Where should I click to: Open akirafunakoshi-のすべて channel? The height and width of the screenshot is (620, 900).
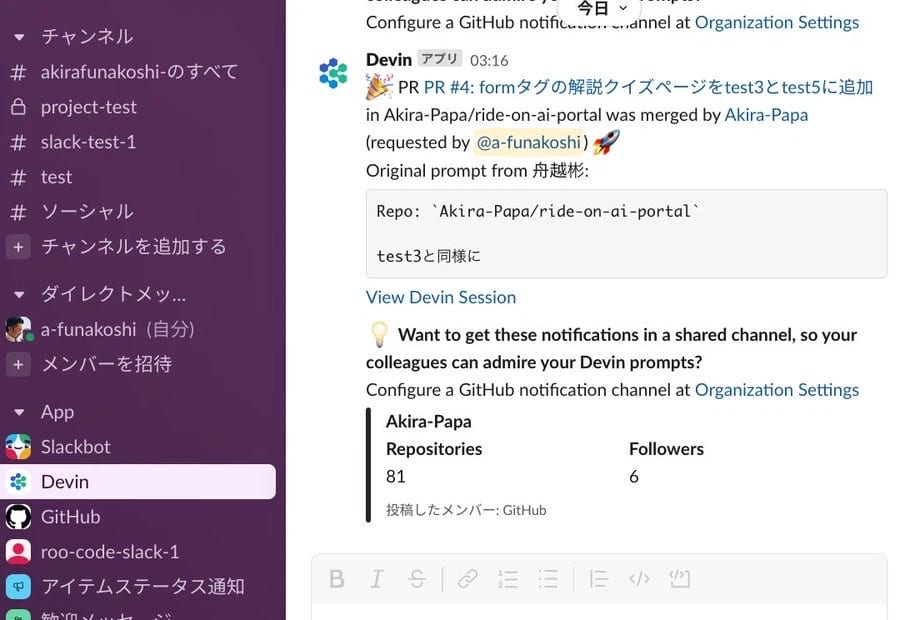tap(138, 72)
